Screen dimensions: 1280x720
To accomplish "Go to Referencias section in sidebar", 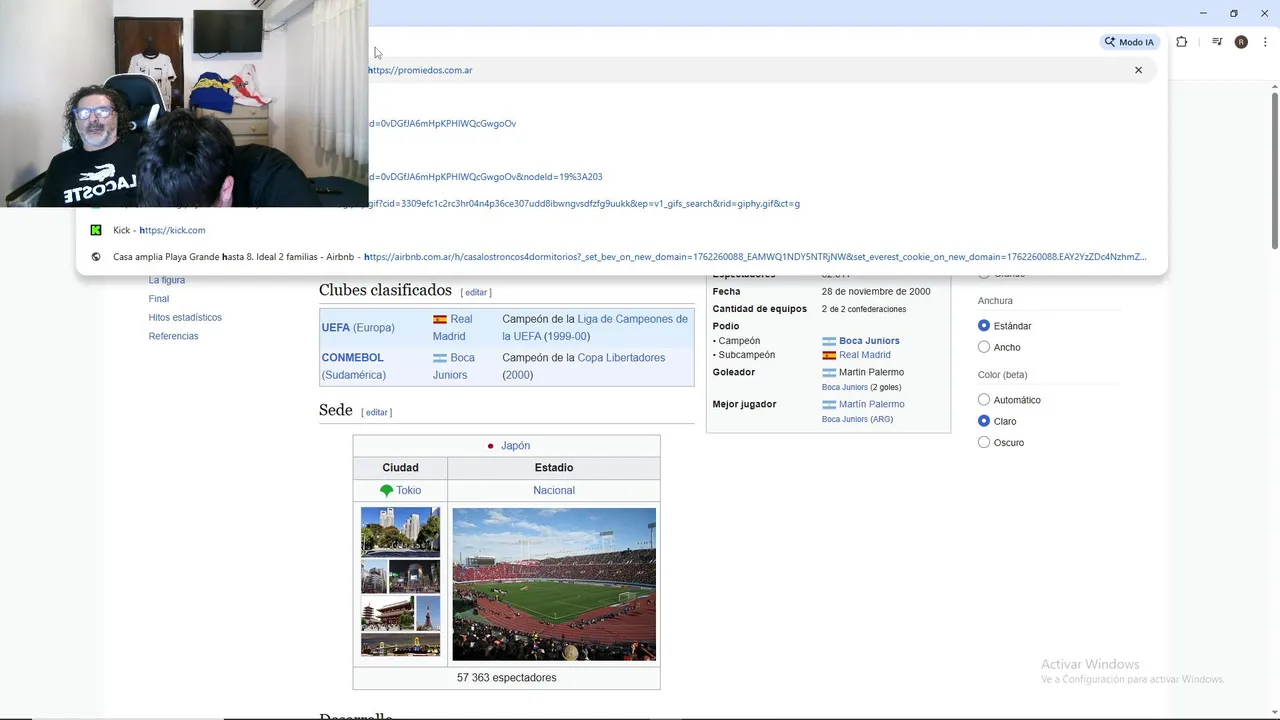I will click(x=173, y=336).
